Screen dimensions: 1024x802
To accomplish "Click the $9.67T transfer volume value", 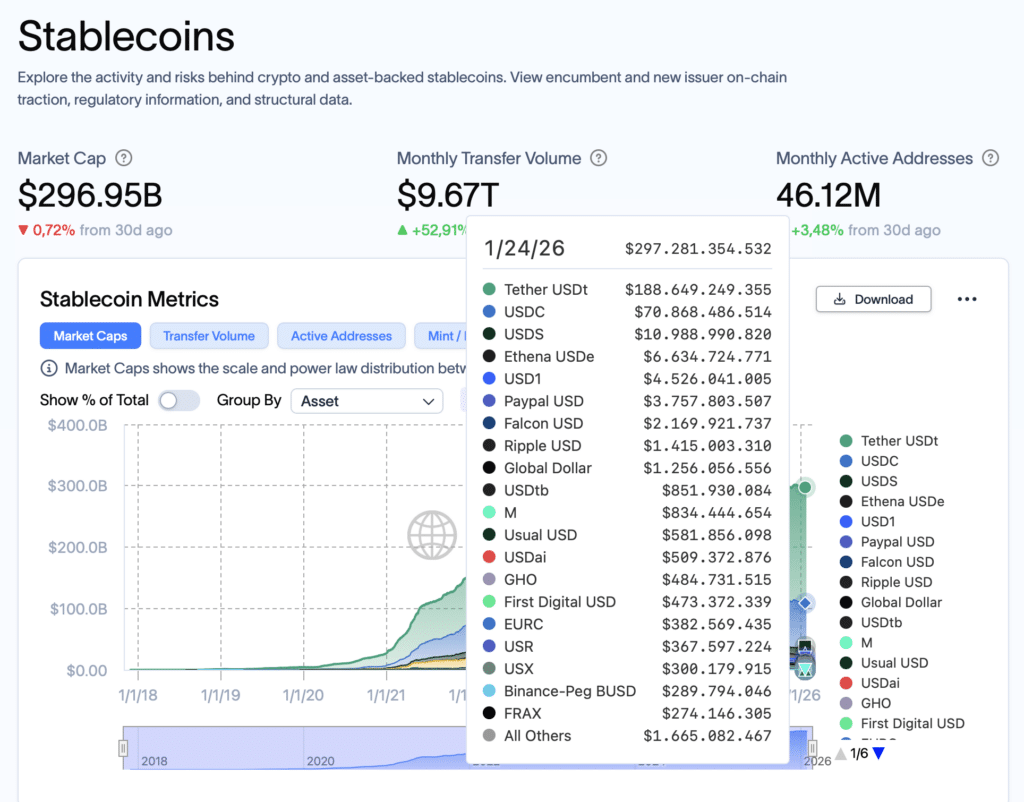I will (x=448, y=195).
